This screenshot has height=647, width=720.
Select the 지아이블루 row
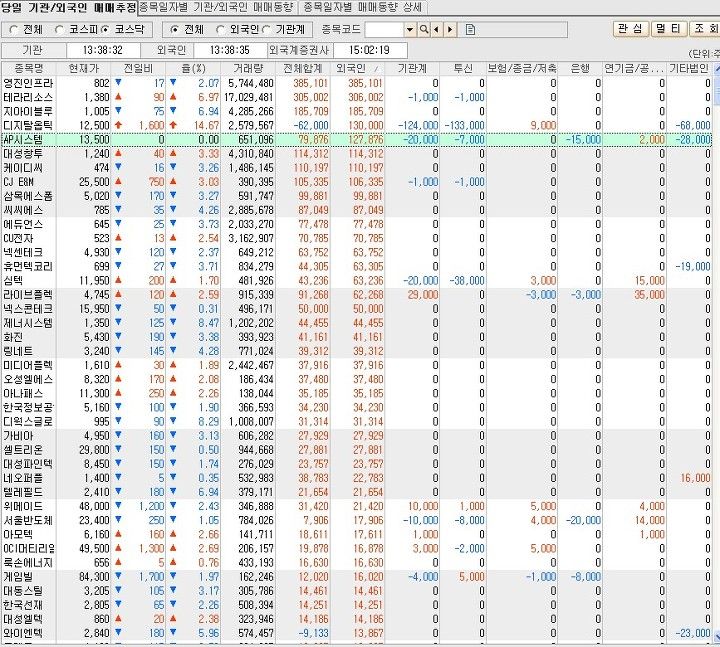click(x=356, y=112)
